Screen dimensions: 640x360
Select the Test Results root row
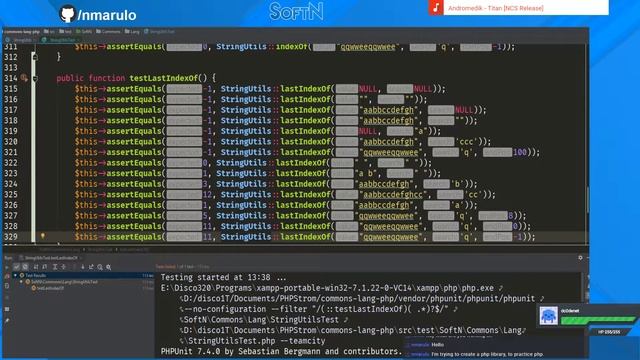(84, 276)
